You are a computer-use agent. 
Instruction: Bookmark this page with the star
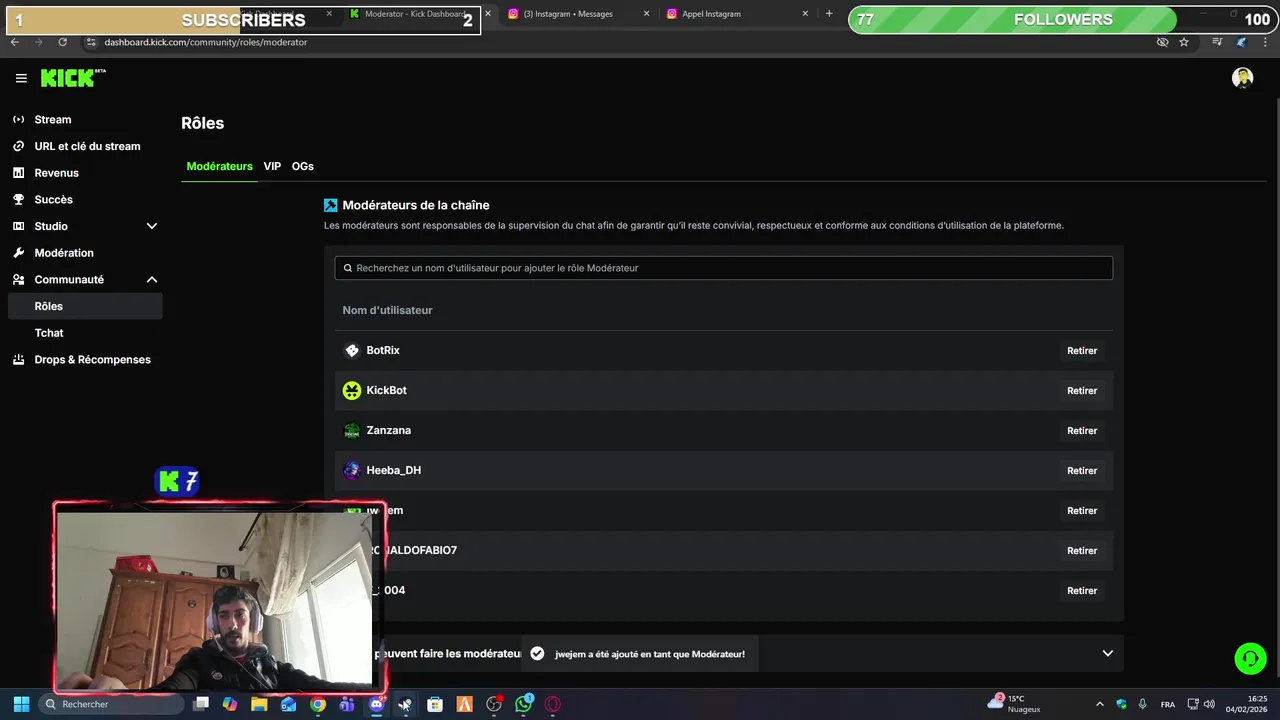pos(1184,42)
